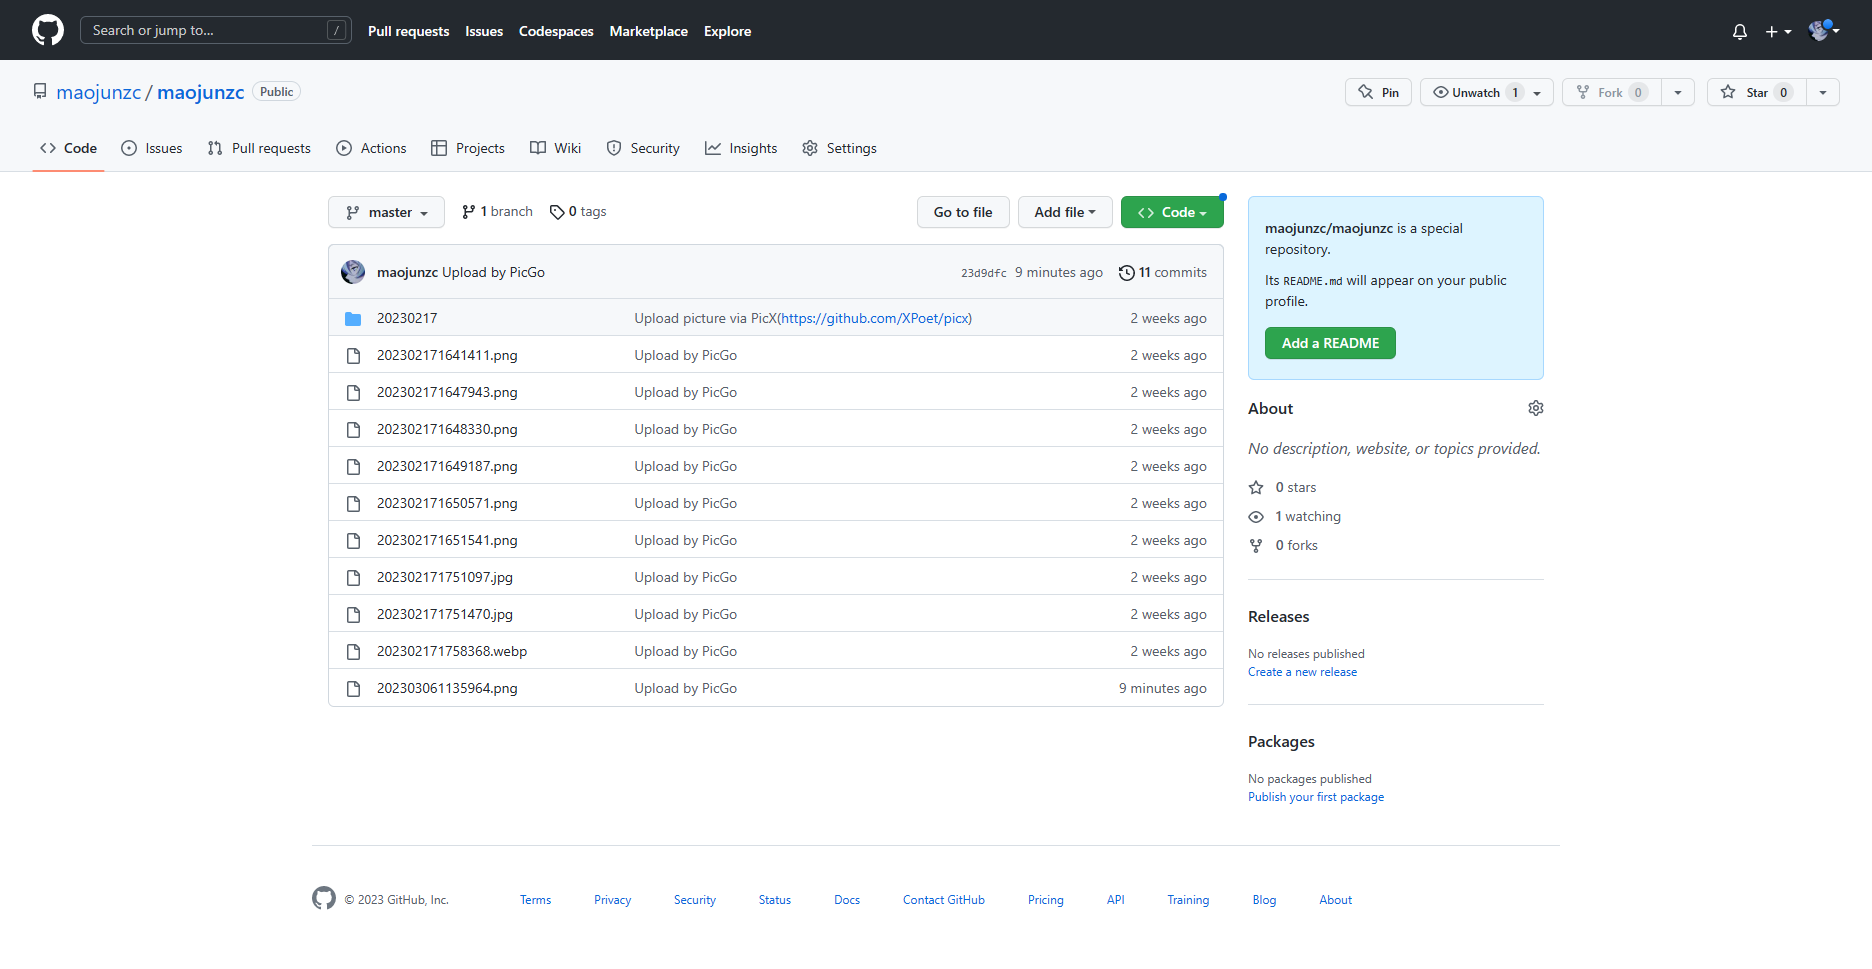Open the Wiki tab
1872x969 pixels.
click(555, 148)
